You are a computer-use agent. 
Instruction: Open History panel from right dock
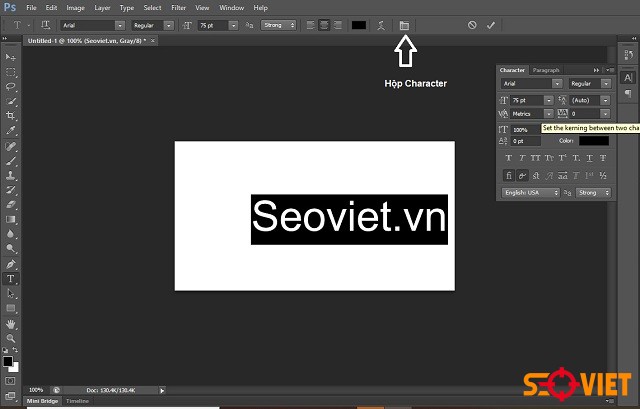(629, 56)
